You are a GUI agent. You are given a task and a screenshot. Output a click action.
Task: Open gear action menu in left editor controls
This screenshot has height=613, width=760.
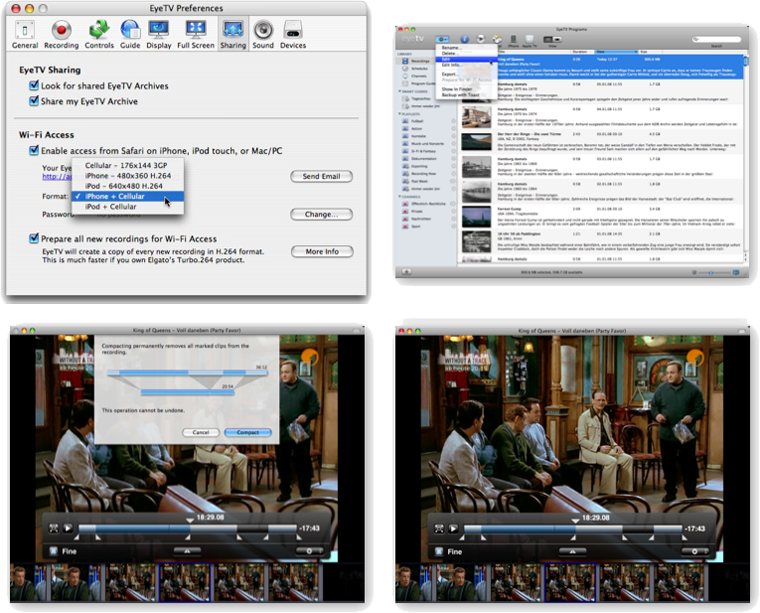tap(309, 551)
